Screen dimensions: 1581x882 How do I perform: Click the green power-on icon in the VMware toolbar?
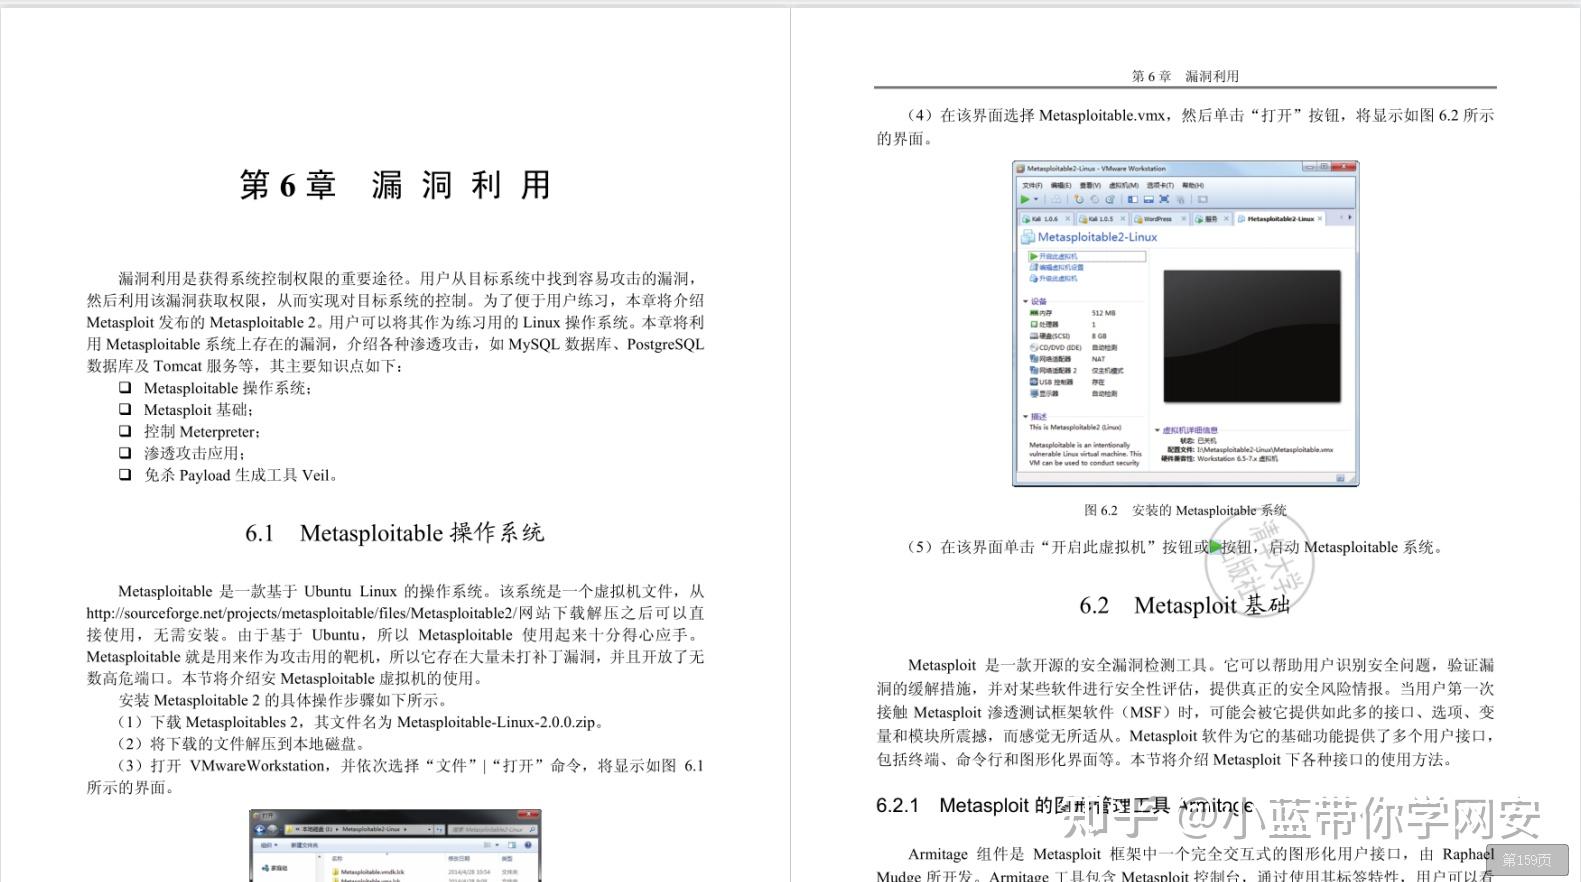[x=1025, y=199]
